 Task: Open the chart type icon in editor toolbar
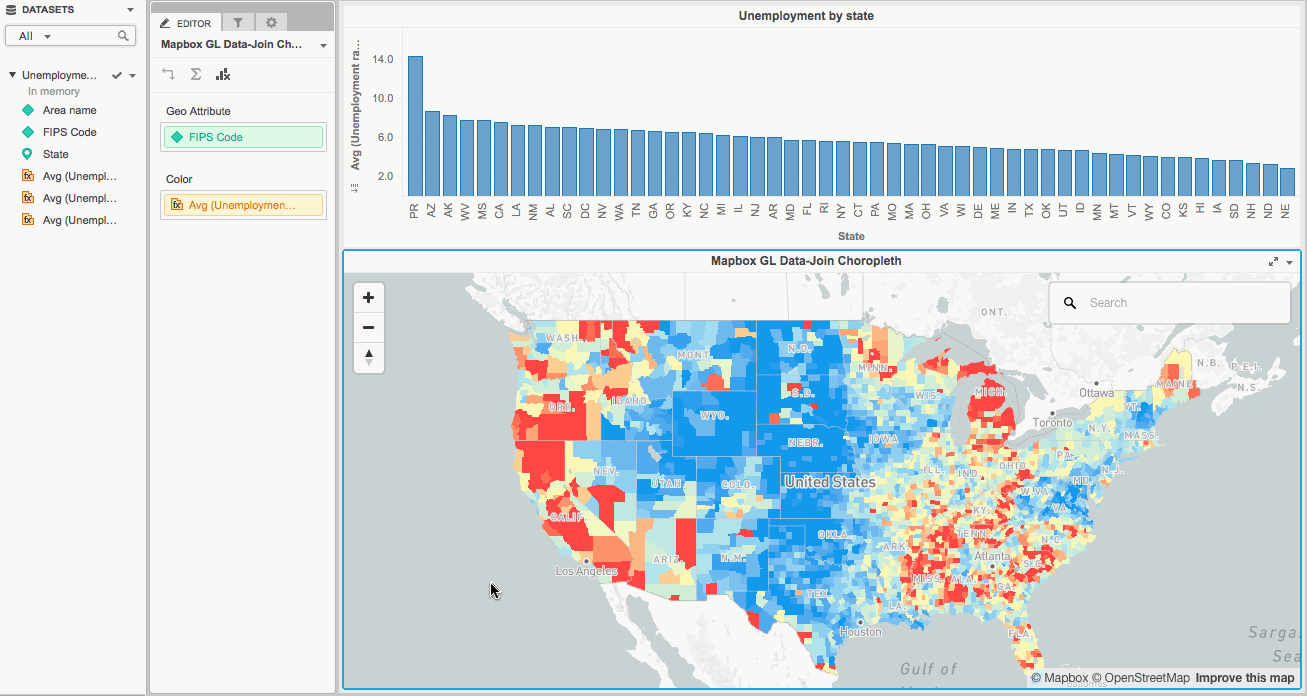tap(223, 73)
